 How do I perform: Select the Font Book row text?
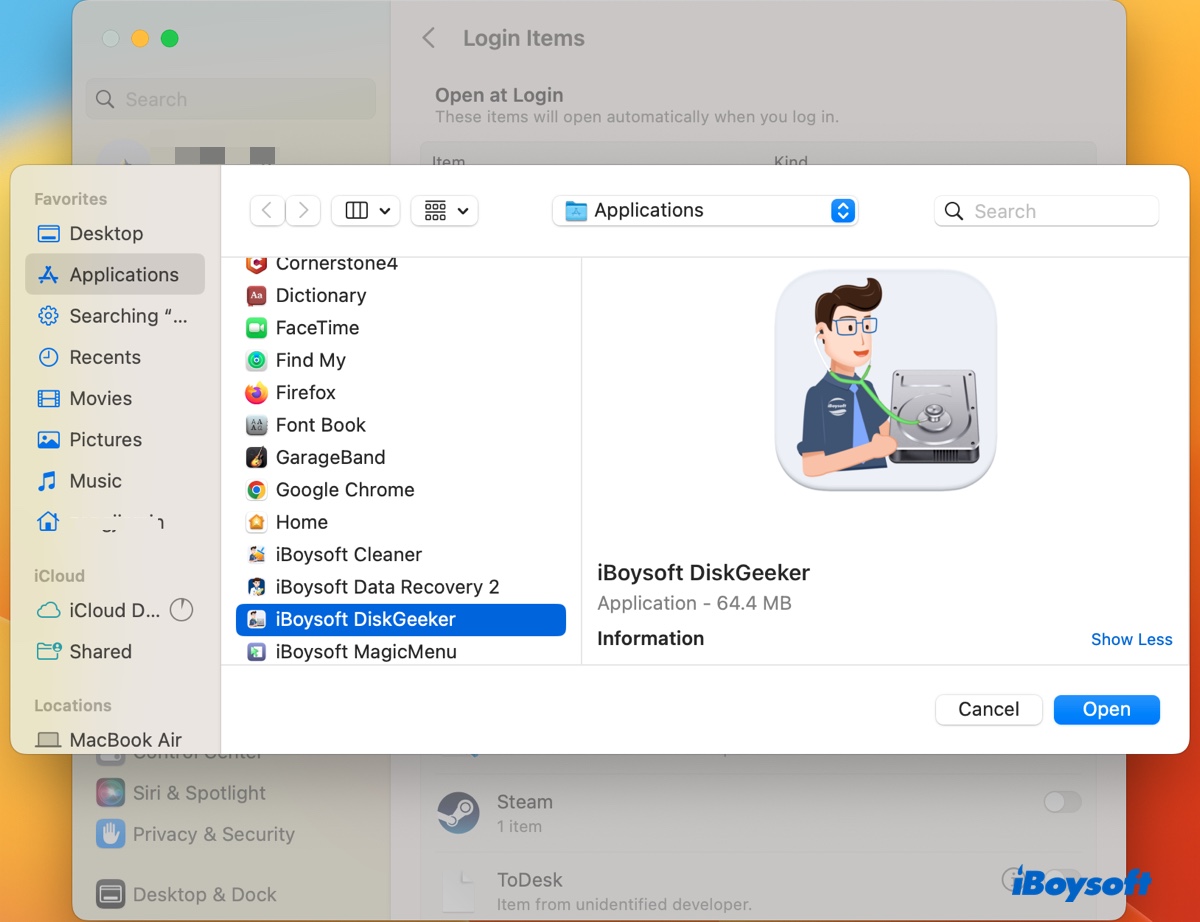[321, 425]
